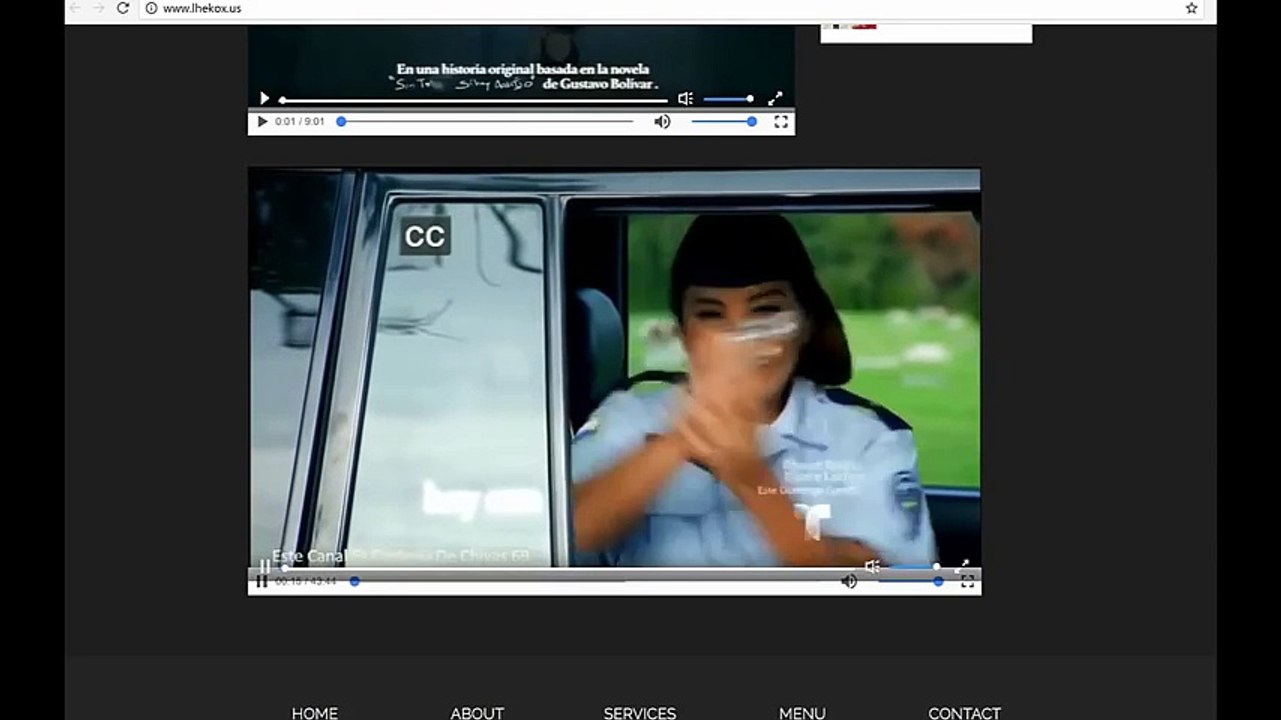This screenshot has height=720, width=1281.
Task: Pause the lower video using the overlay pause icon
Action: pyautogui.click(x=265, y=566)
